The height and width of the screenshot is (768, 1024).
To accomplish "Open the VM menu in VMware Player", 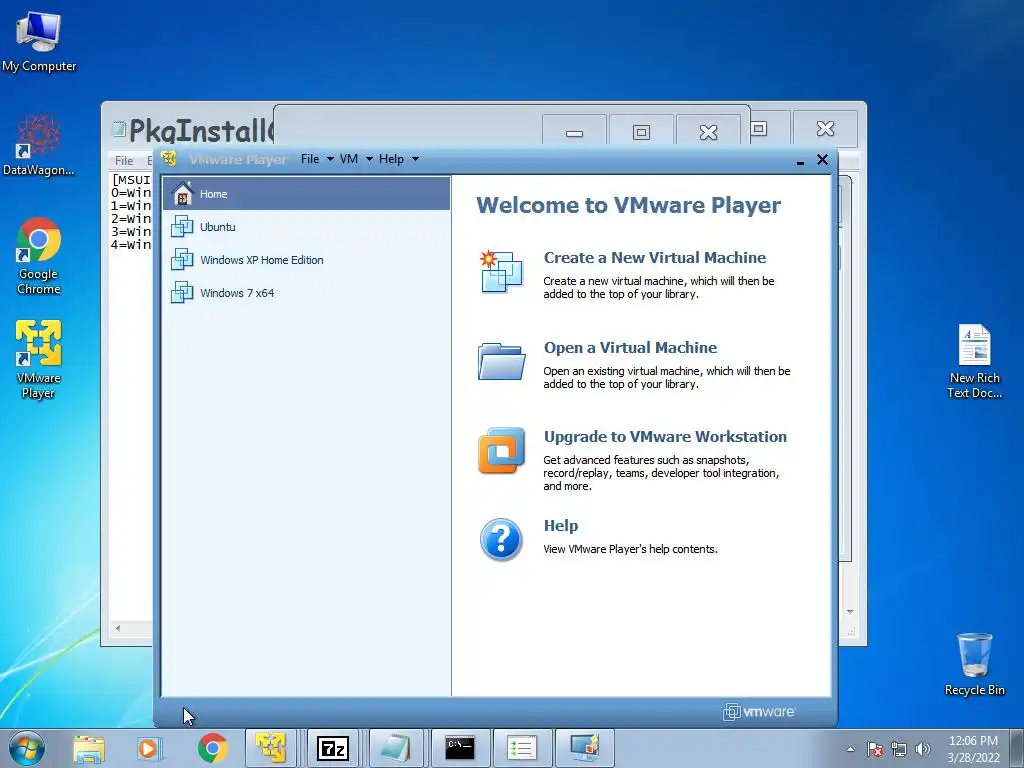I will pos(349,159).
